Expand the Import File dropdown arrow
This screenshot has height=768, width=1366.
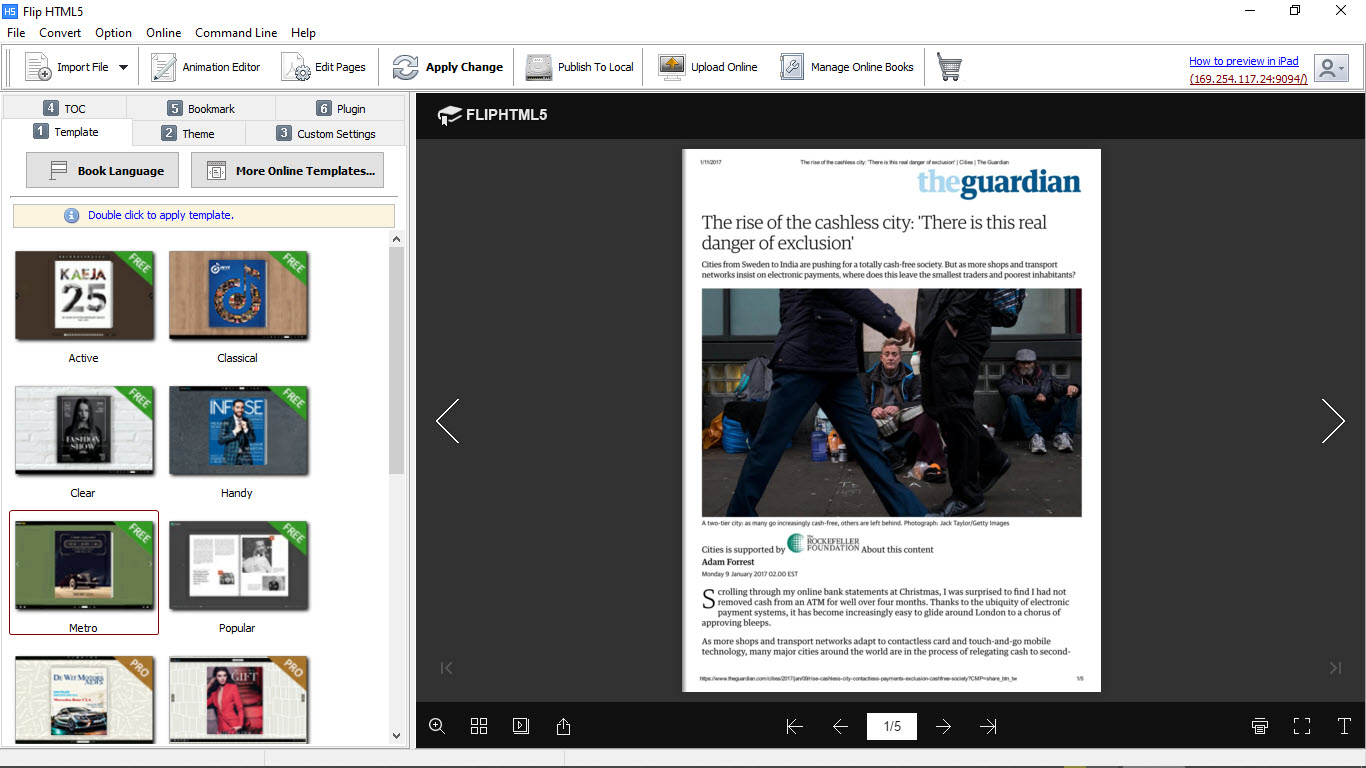coord(123,68)
